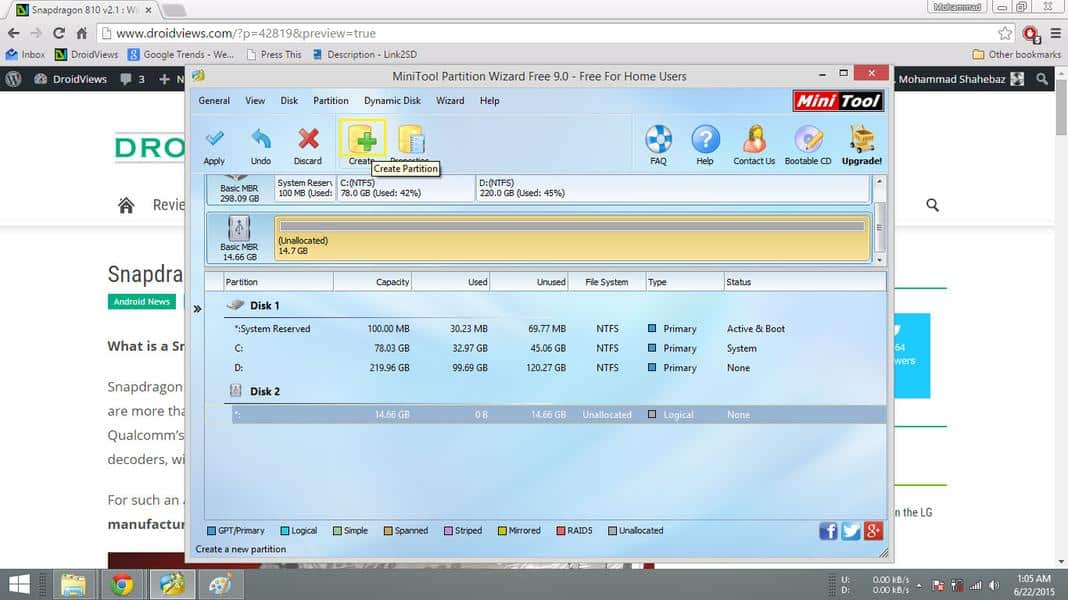Click the Android News tag on page
Image resolution: width=1068 pixels, height=600 pixels.
[142, 302]
